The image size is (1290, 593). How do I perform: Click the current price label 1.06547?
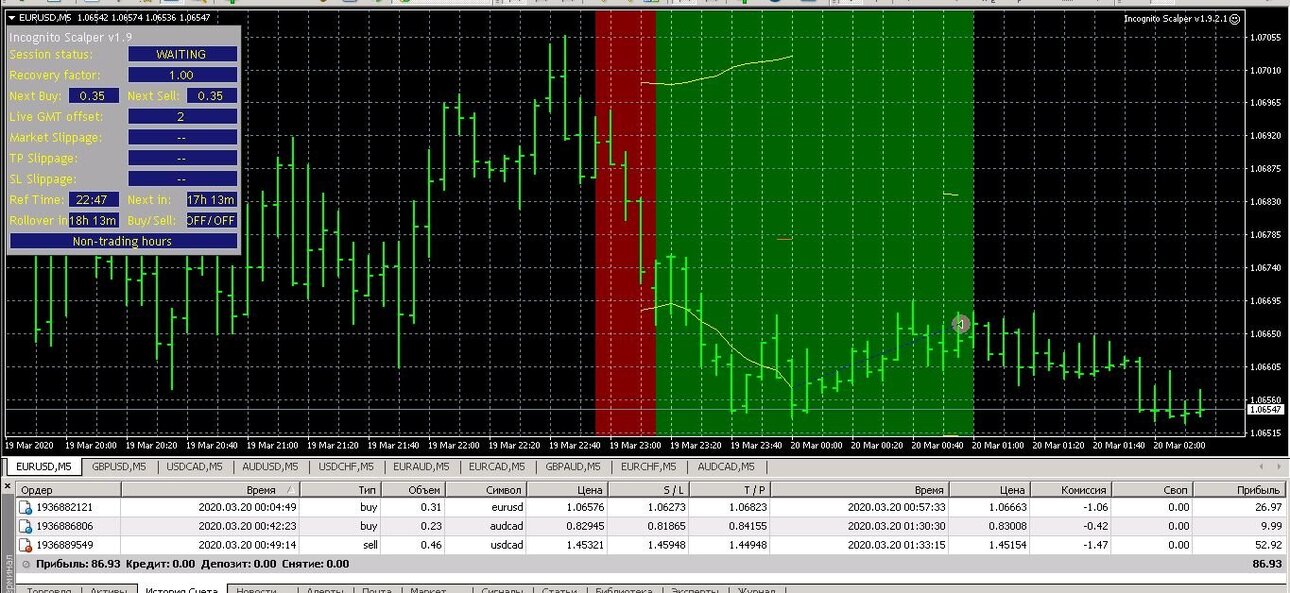coord(1265,410)
